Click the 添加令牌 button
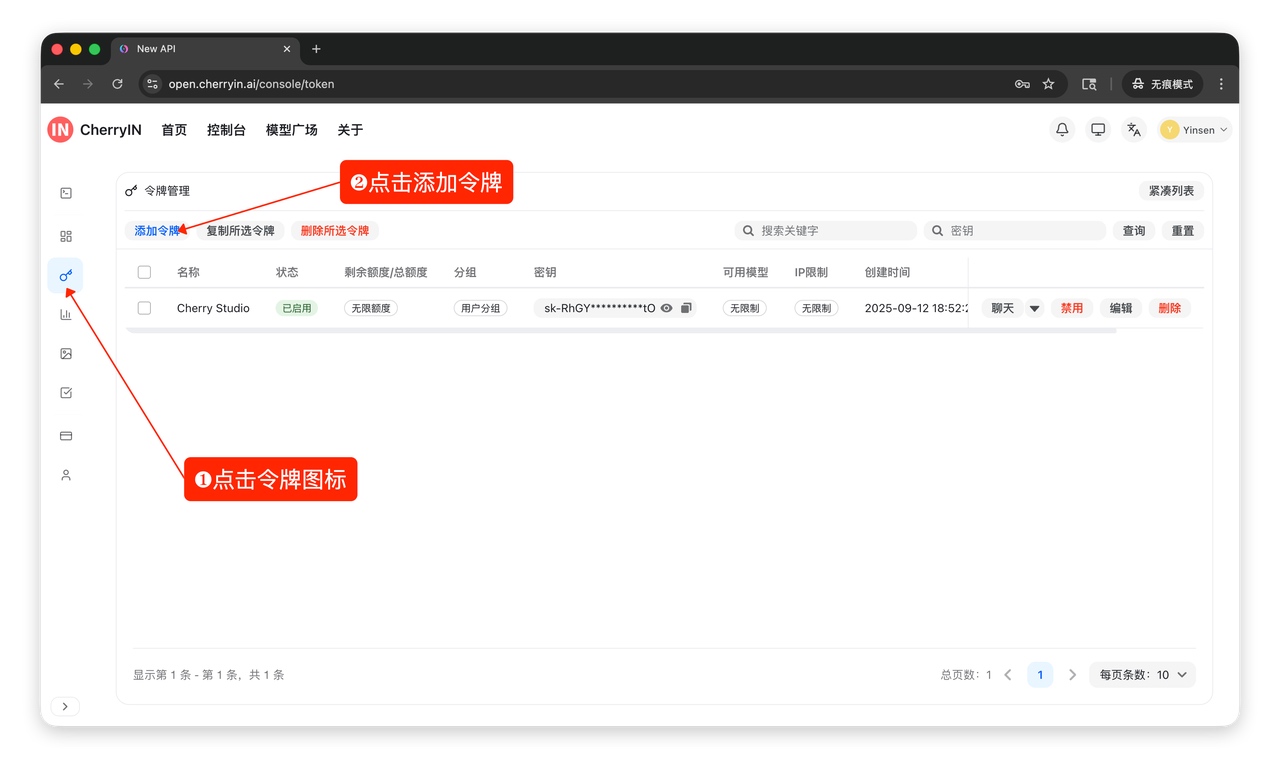Image resolution: width=1280 pixels, height=775 pixels. pyautogui.click(x=157, y=231)
